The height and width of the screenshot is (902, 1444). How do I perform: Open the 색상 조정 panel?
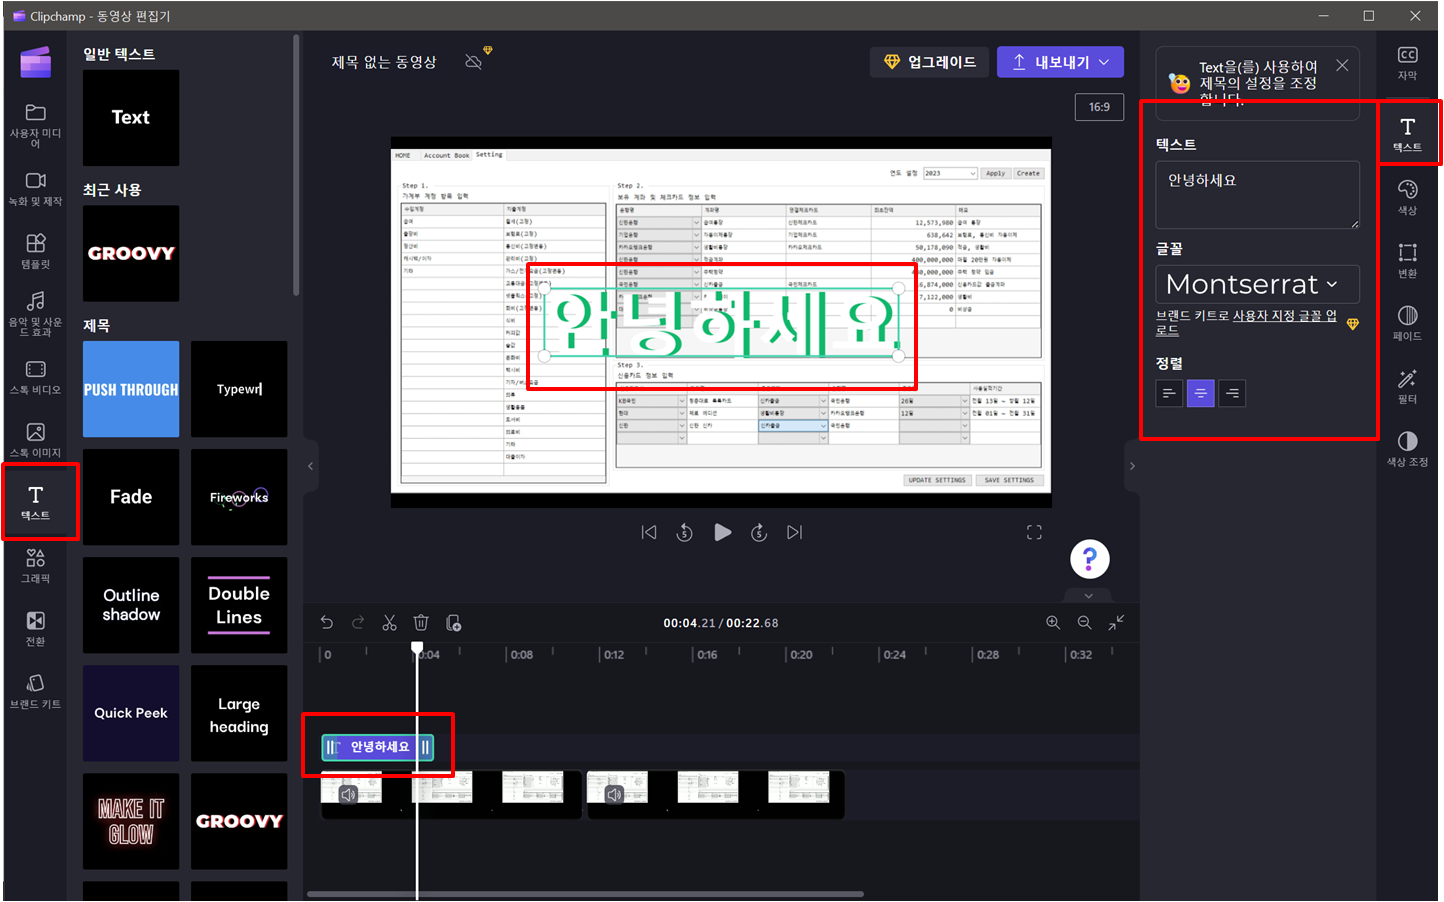pos(1407,449)
